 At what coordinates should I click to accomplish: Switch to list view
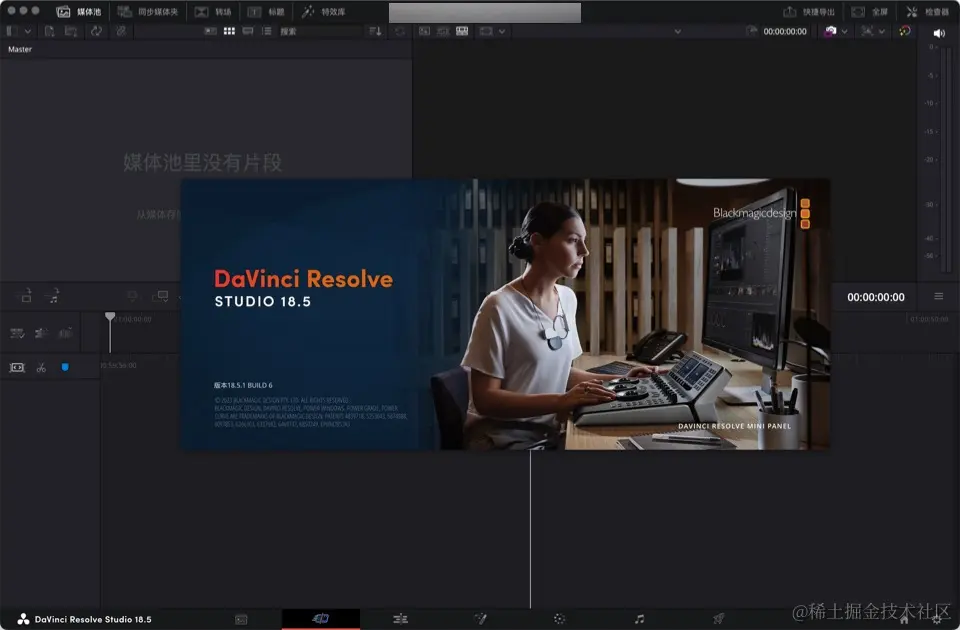click(x=267, y=31)
